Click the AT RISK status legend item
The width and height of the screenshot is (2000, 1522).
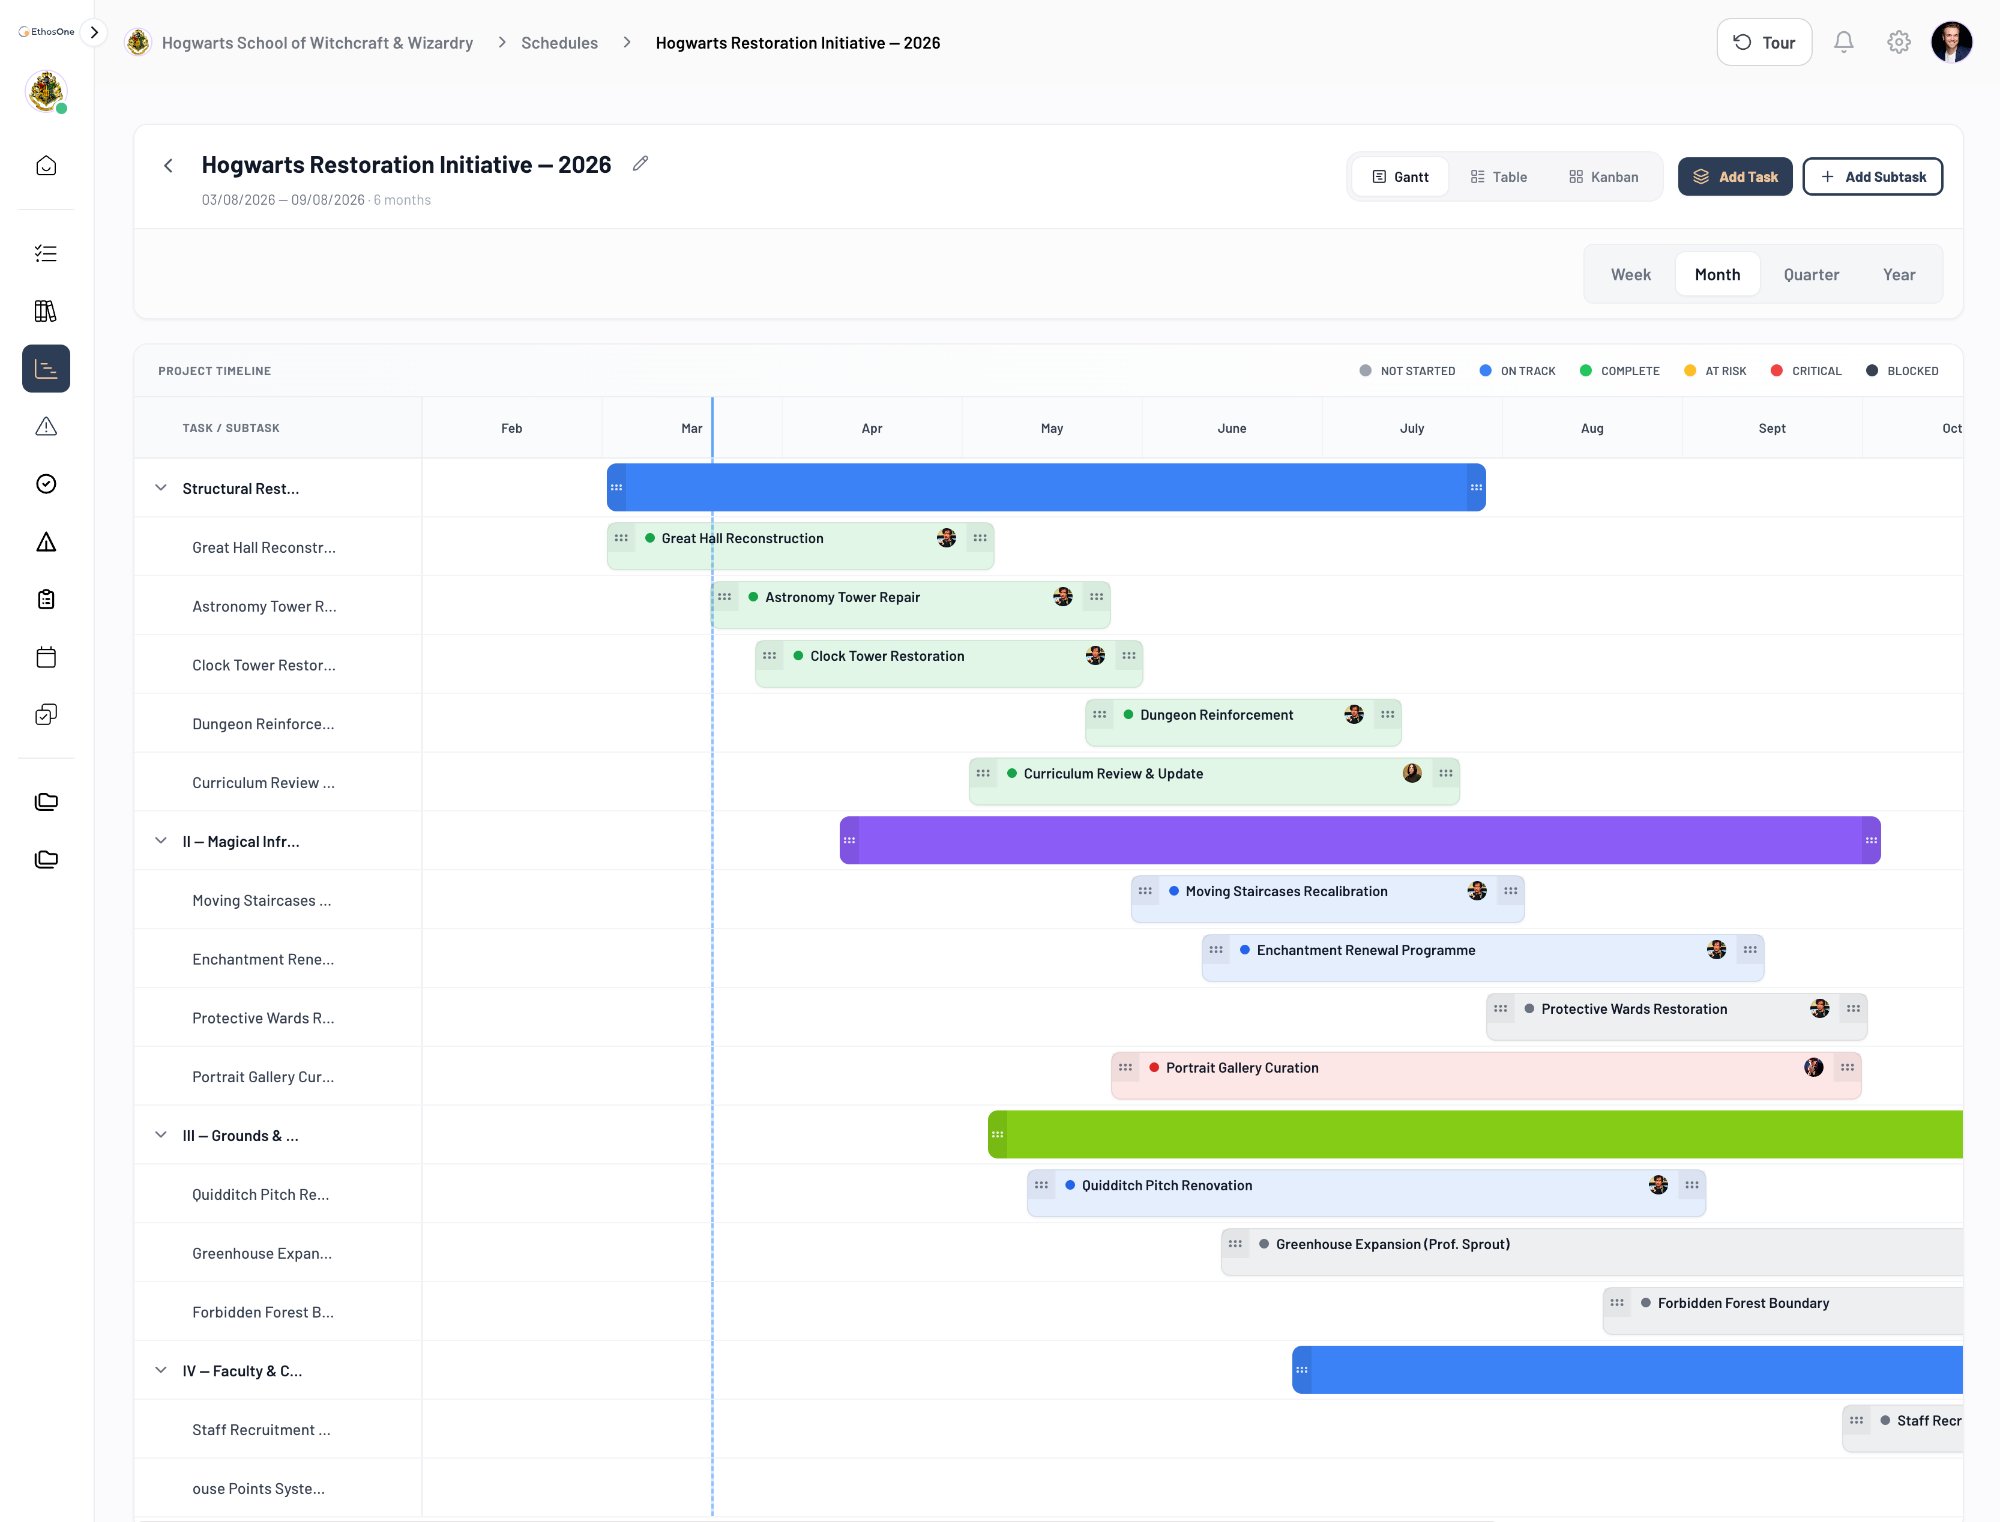pyautogui.click(x=1715, y=371)
